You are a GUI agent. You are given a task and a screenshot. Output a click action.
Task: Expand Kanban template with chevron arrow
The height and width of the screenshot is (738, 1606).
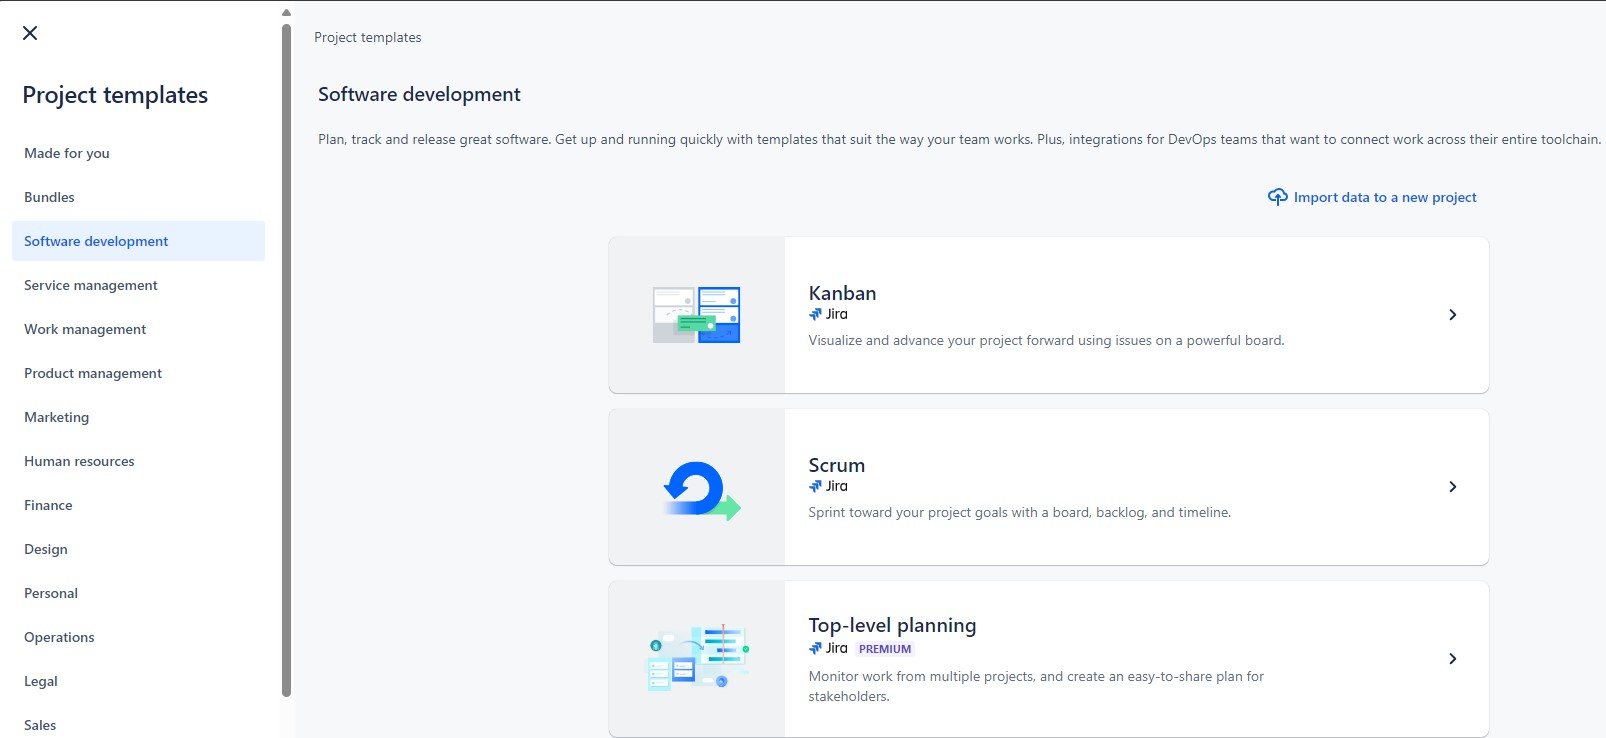1452,315
